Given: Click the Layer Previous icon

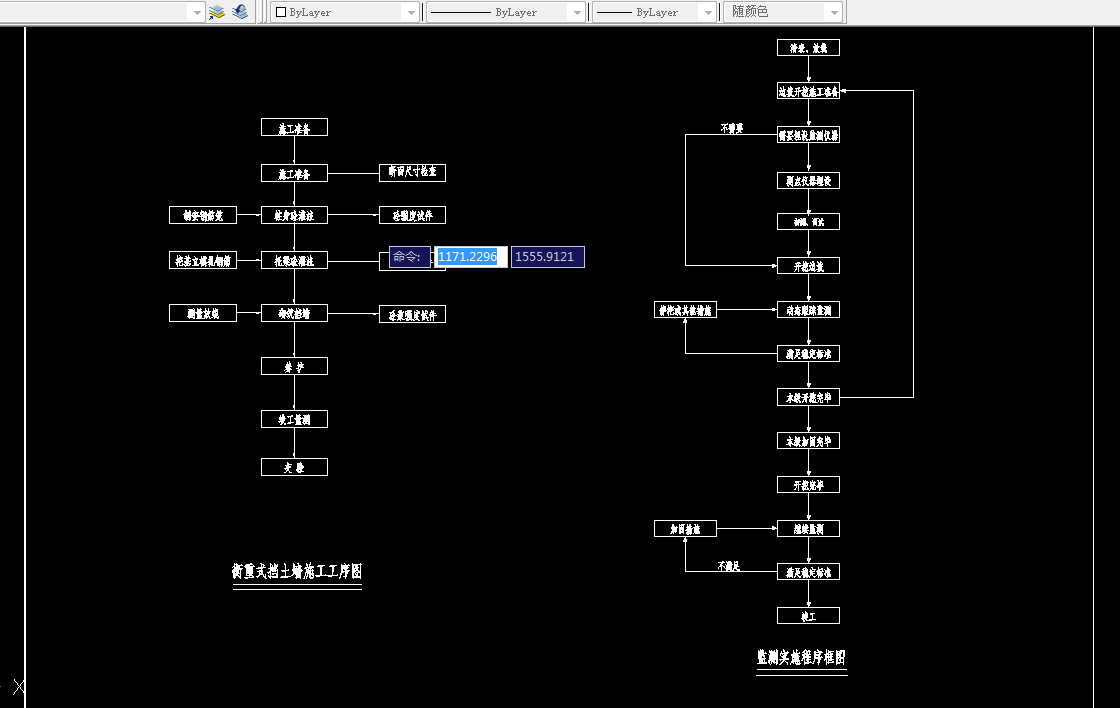Looking at the screenshot, I should click(240, 11).
